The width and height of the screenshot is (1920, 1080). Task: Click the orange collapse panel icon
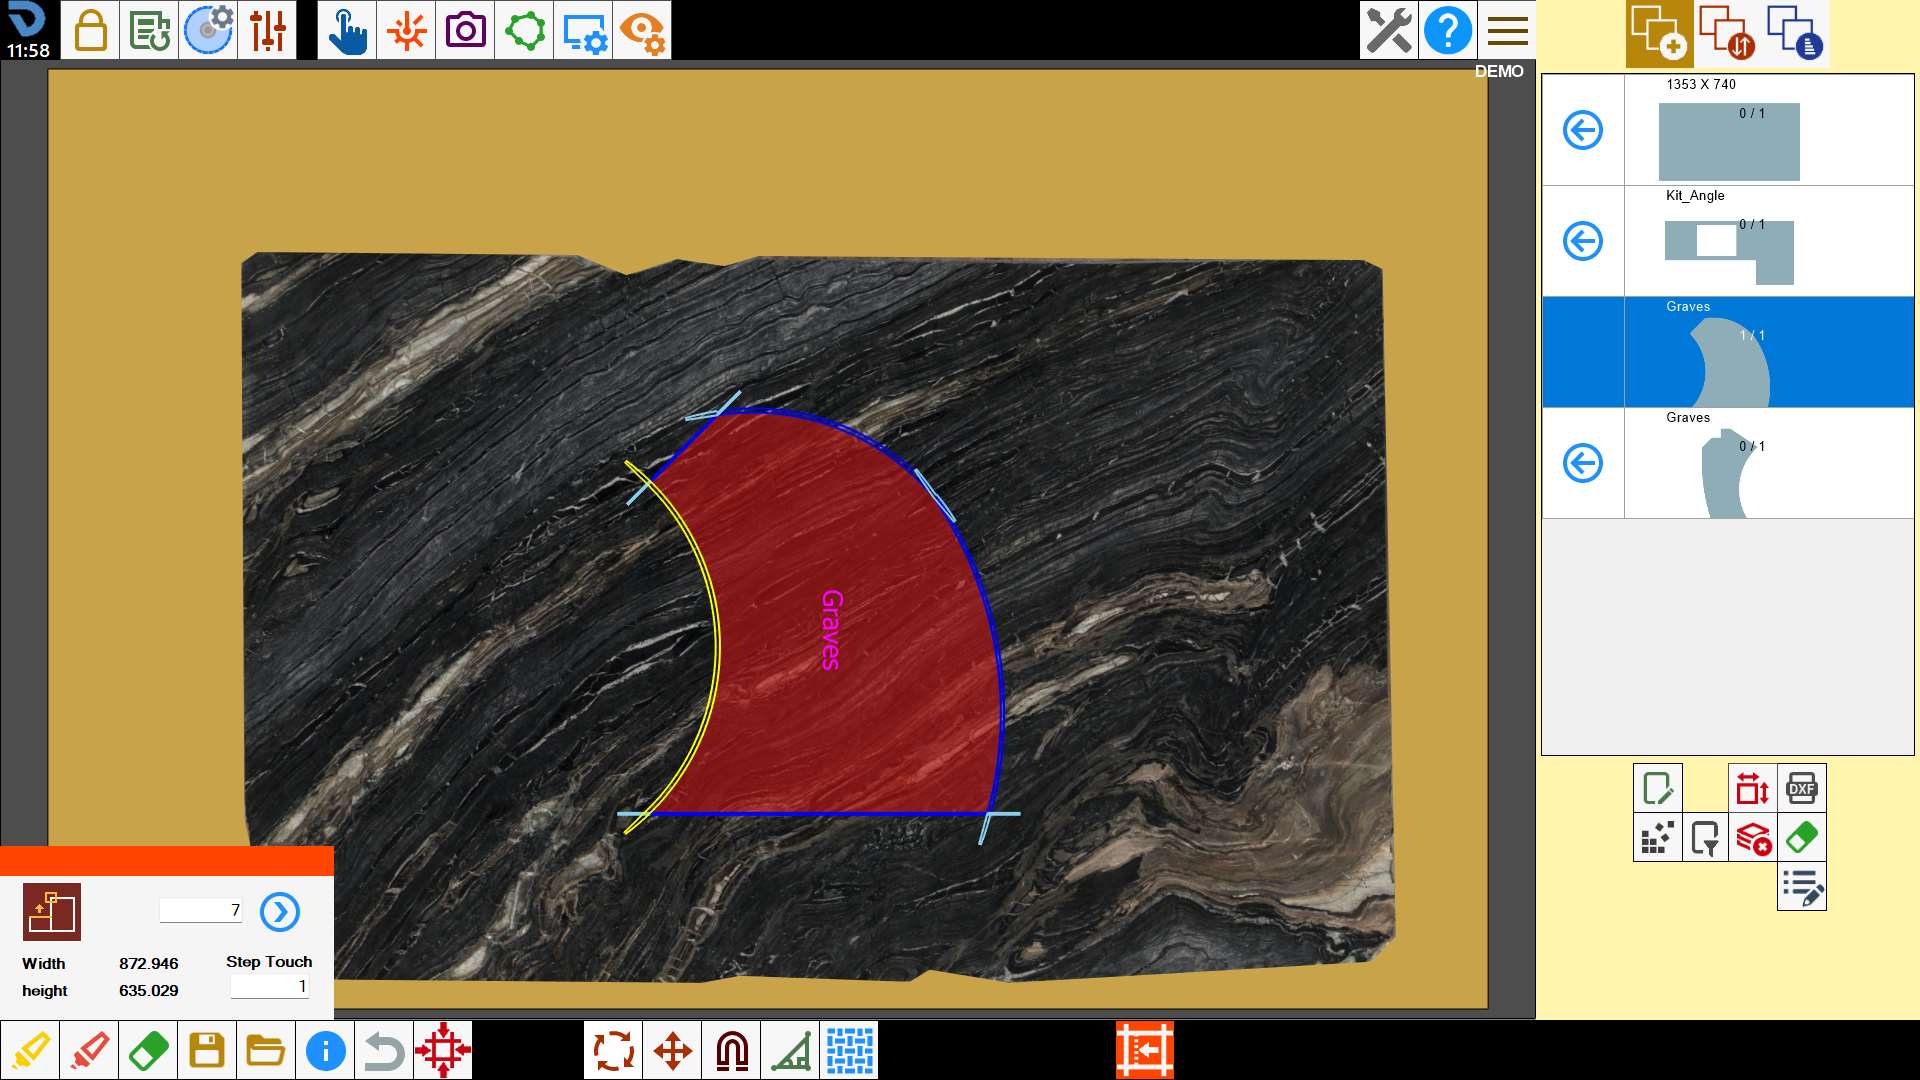point(1145,1050)
